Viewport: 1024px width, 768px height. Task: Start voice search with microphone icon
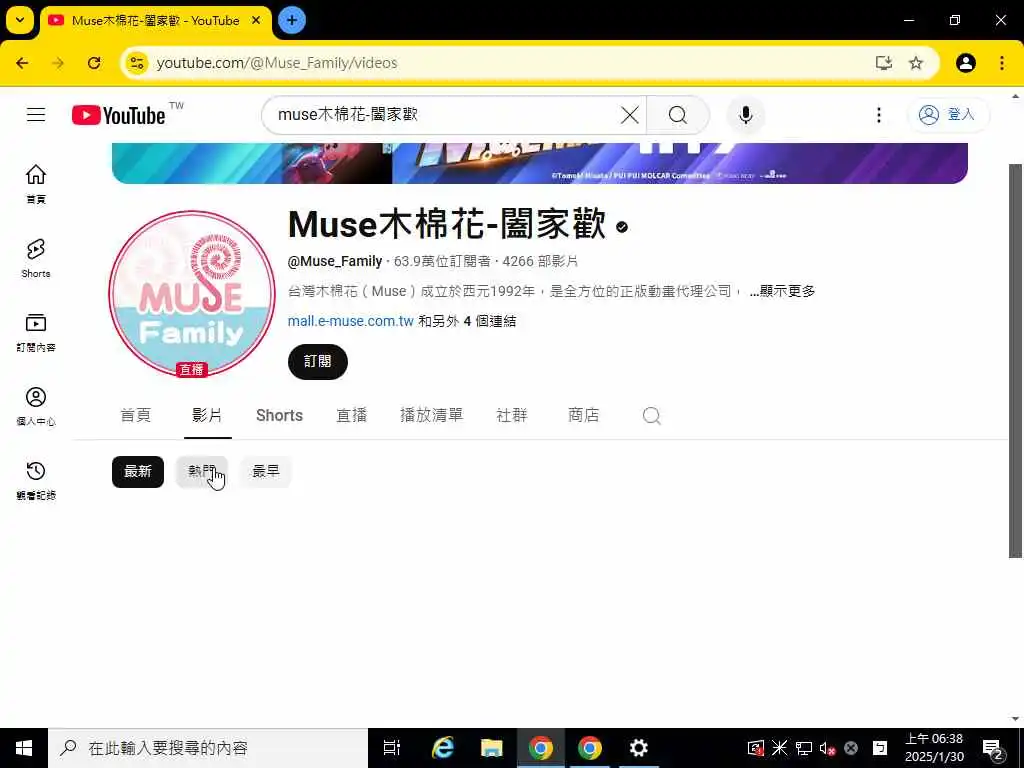click(746, 115)
